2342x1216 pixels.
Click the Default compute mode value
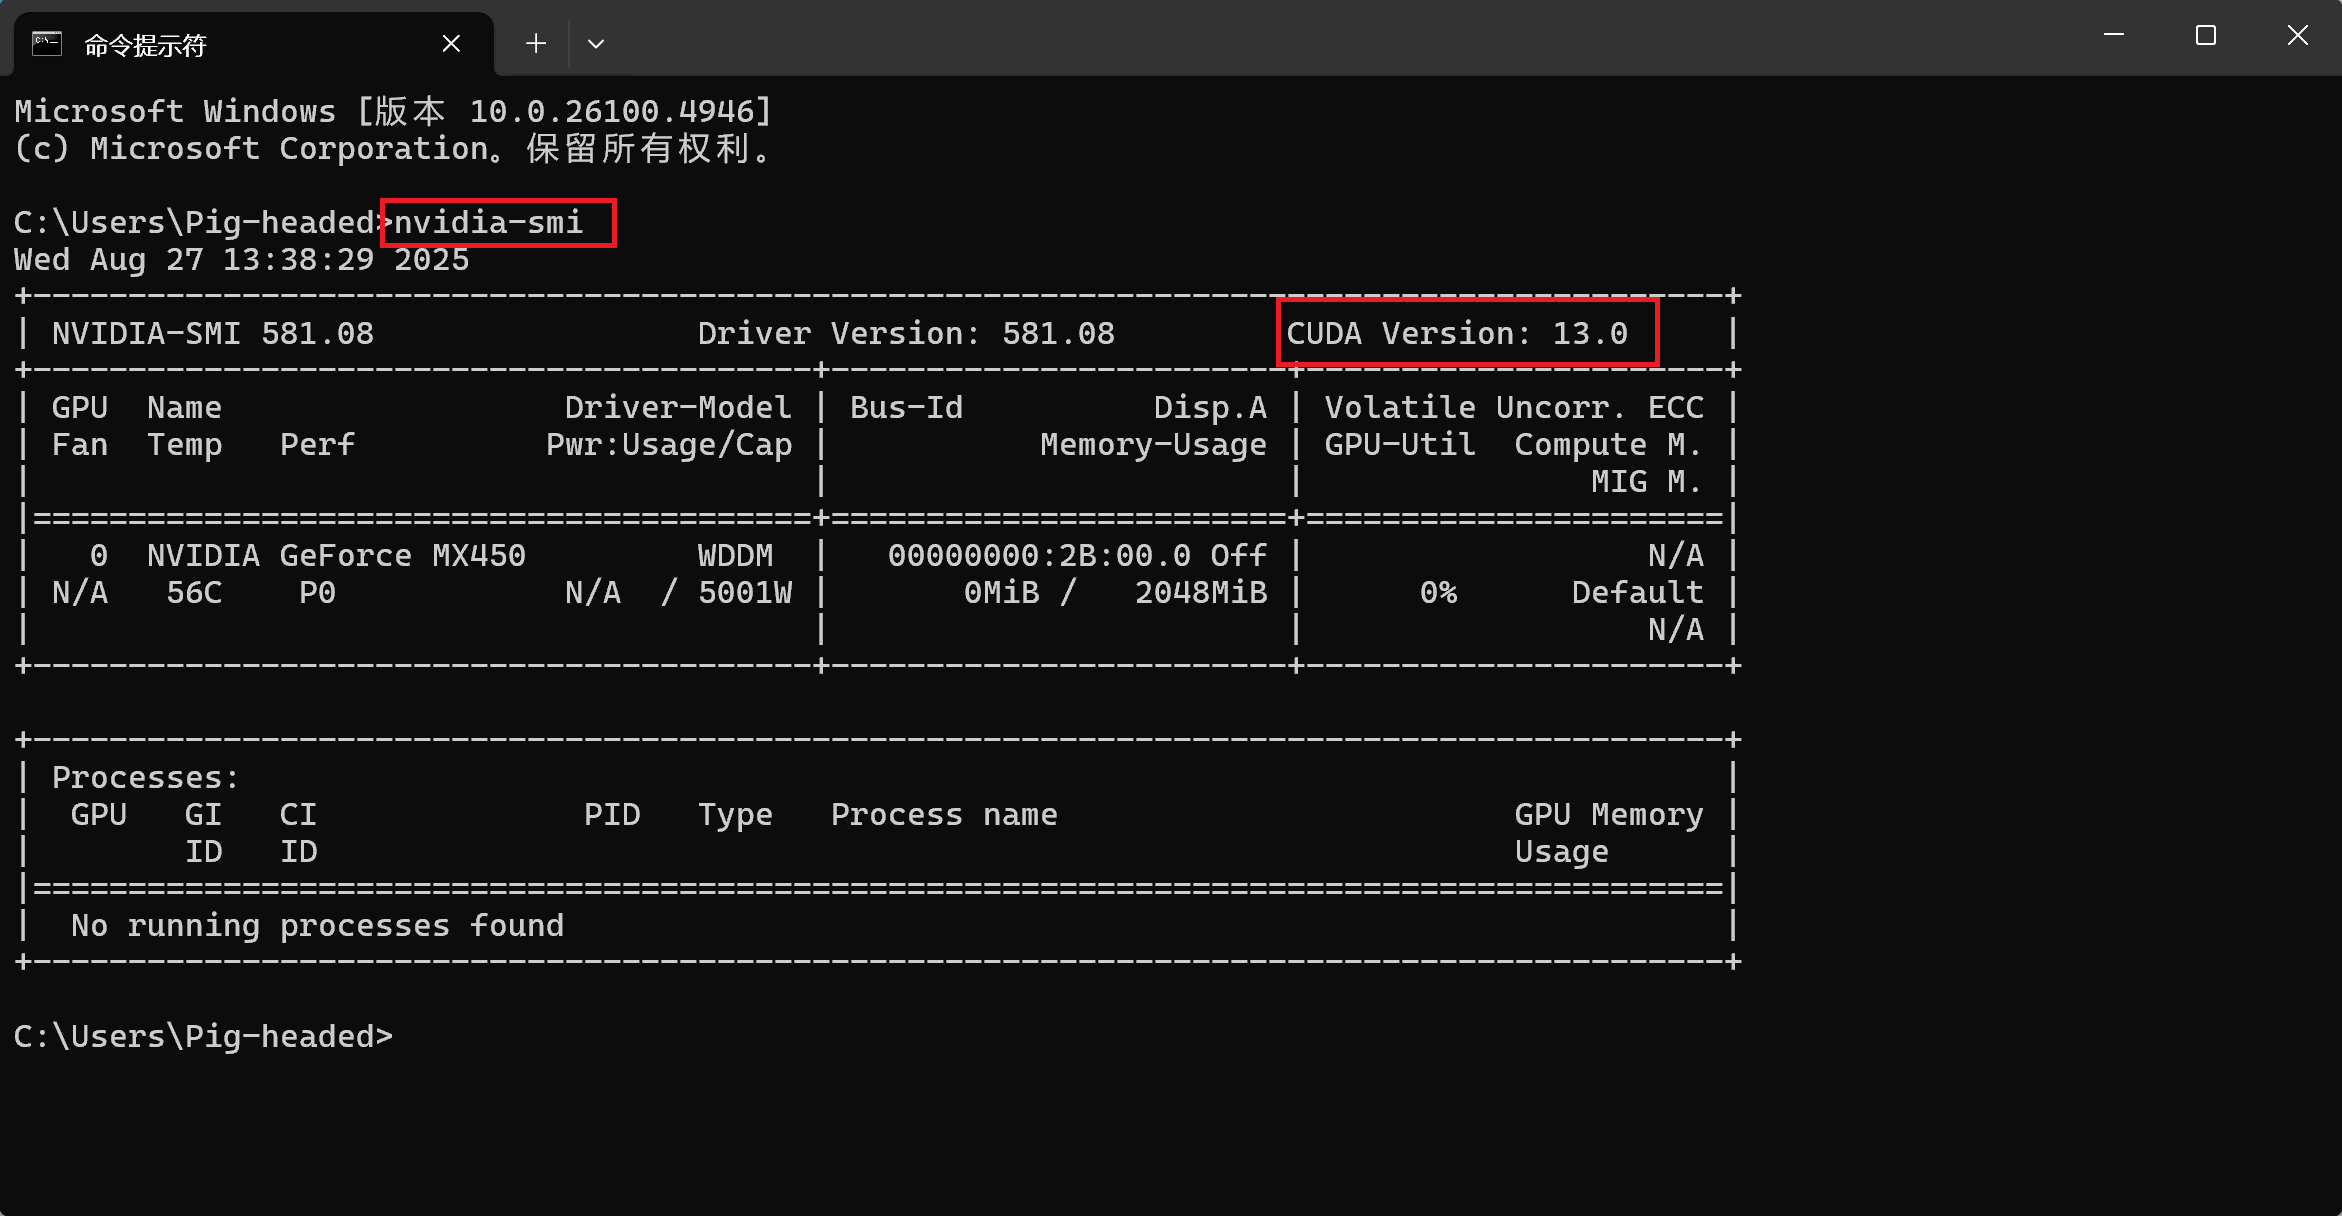(1637, 592)
